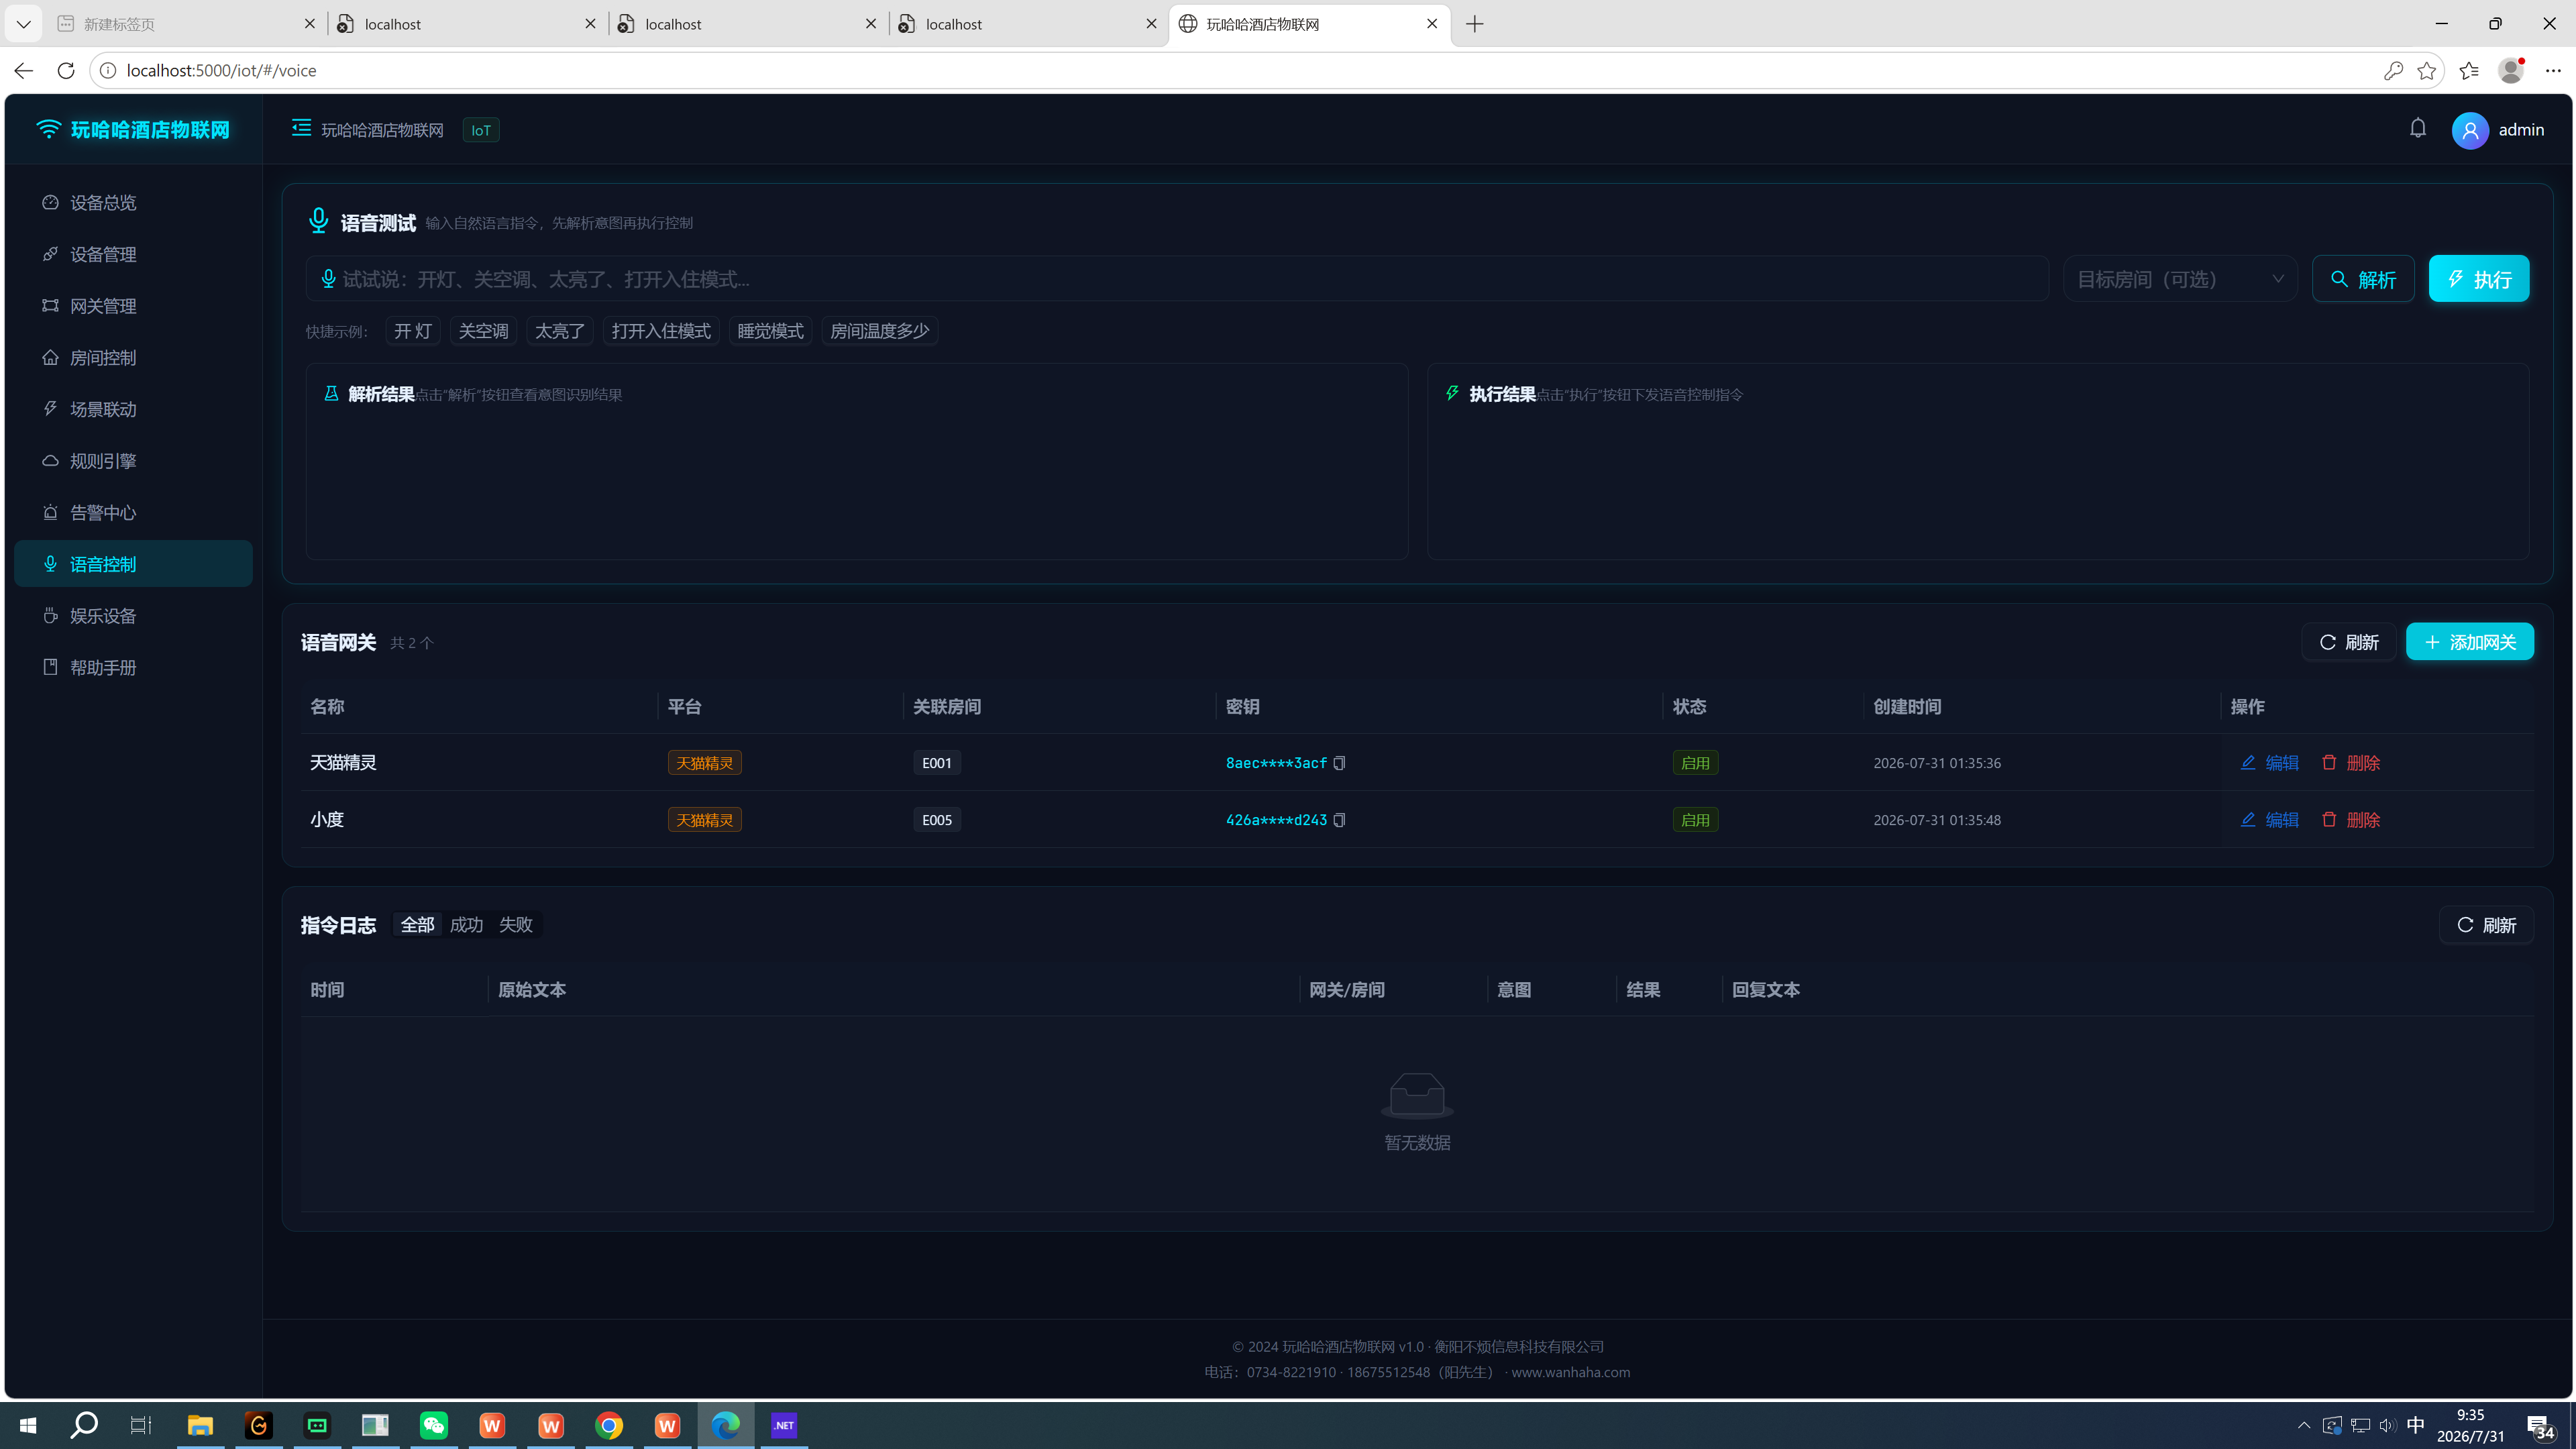Open 帮助手册 in the sidebar

pos(134,668)
